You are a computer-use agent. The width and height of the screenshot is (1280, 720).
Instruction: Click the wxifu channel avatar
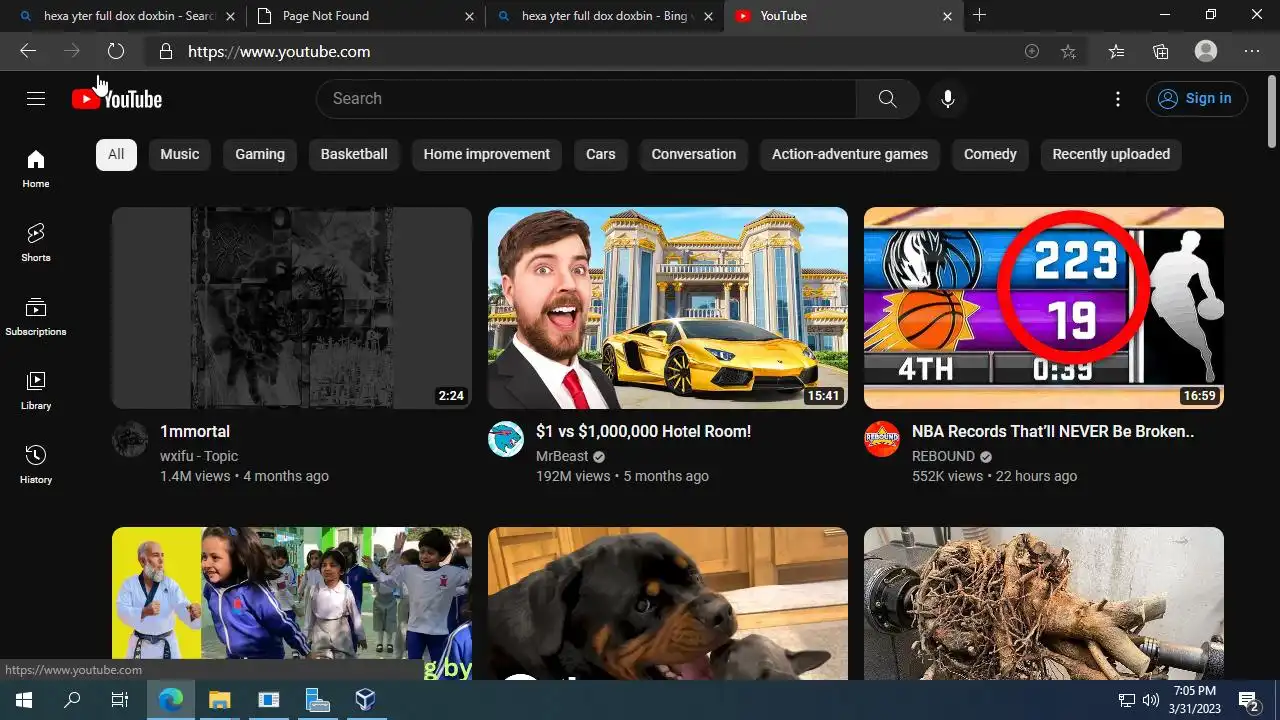click(x=130, y=439)
